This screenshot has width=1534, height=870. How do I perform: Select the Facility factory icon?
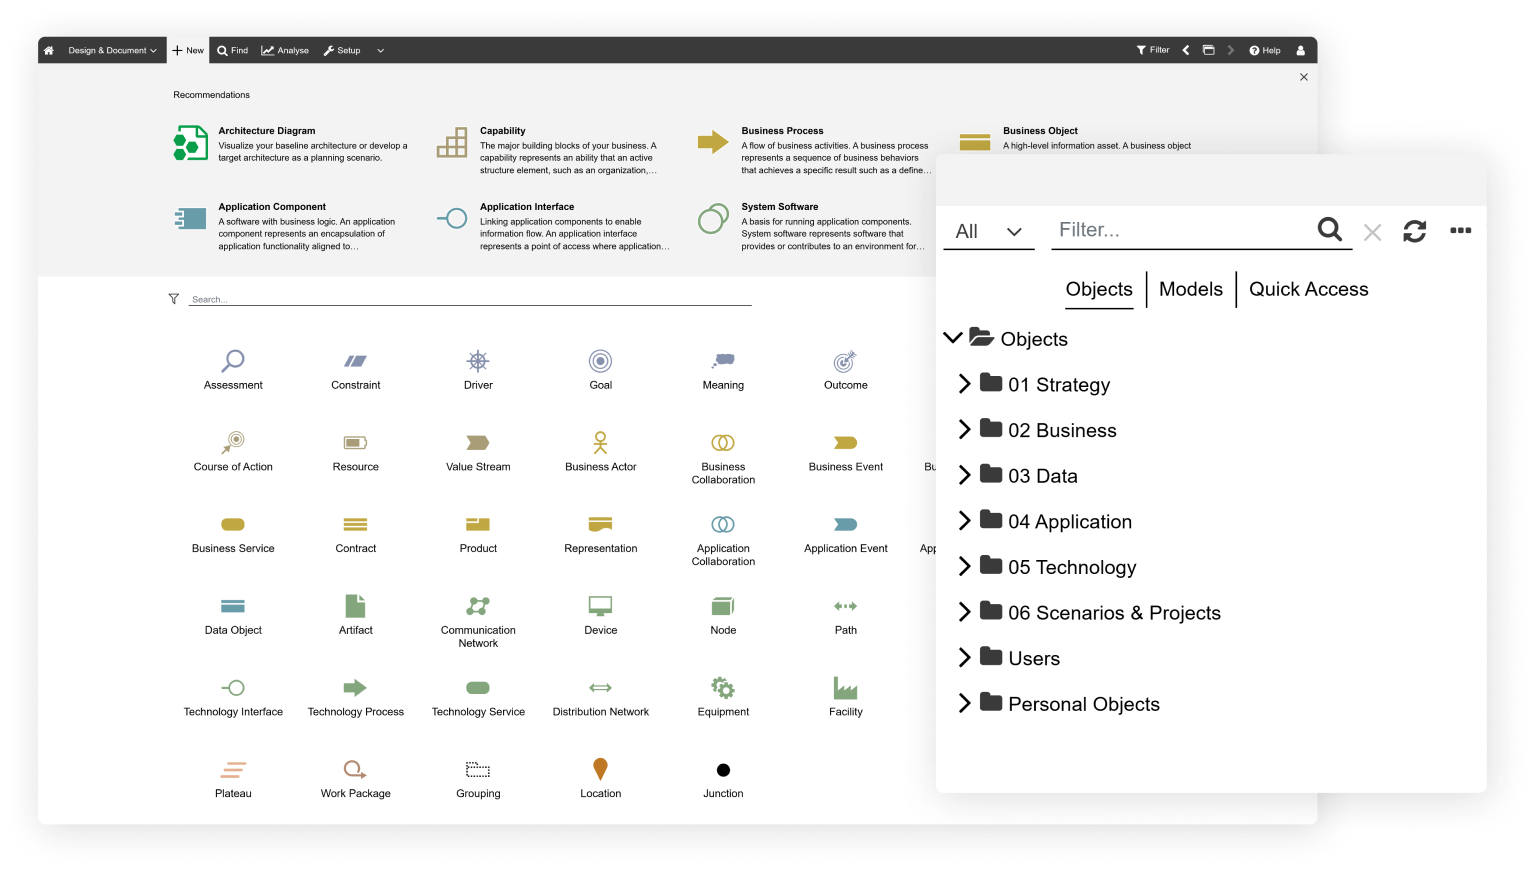click(x=845, y=688)
